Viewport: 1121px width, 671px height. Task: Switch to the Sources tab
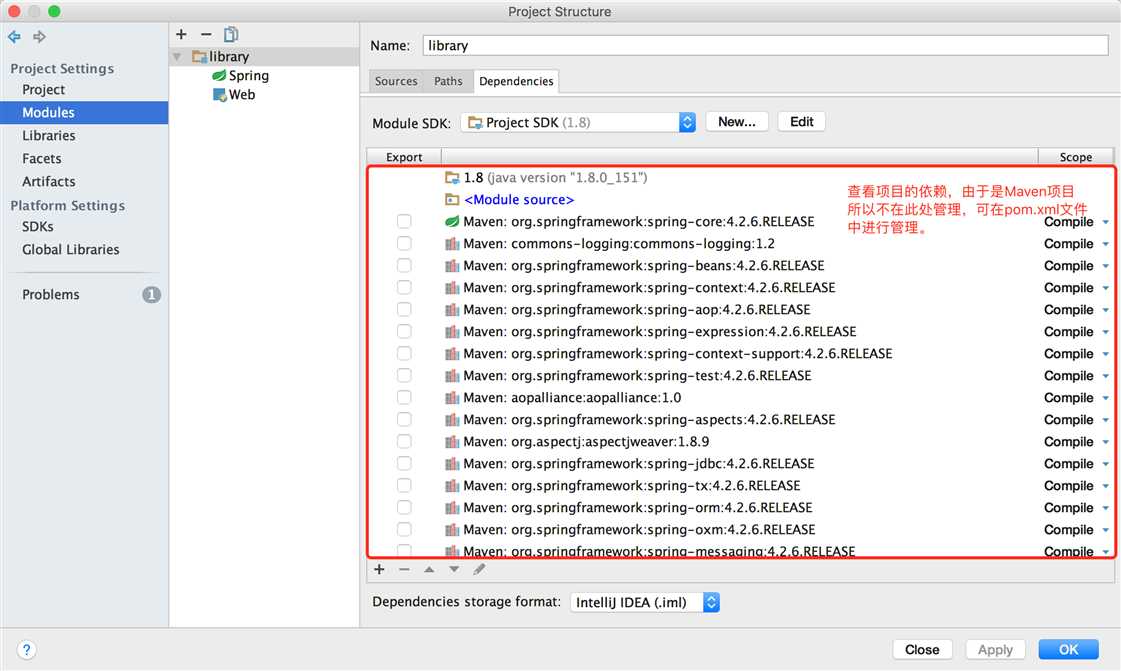pyautogui.click(x=396, y=81)
